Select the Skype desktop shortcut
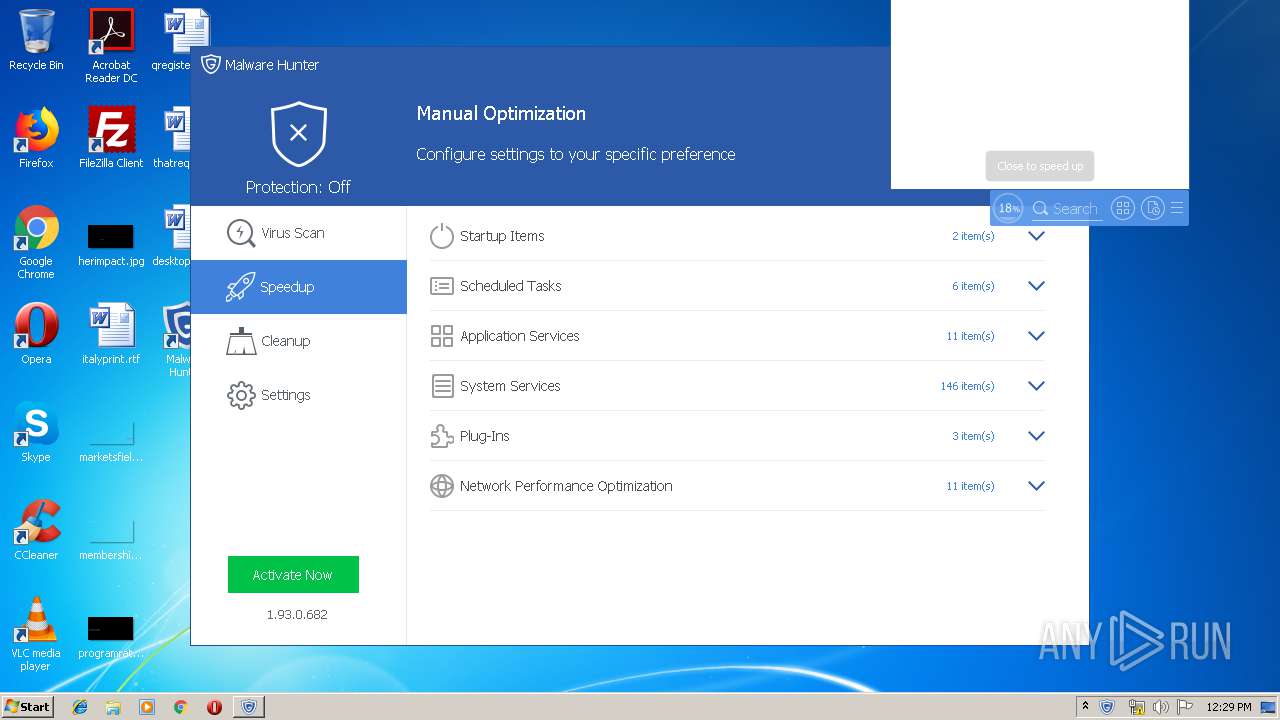The image size is (1280, 720). (x=36, y=432)
